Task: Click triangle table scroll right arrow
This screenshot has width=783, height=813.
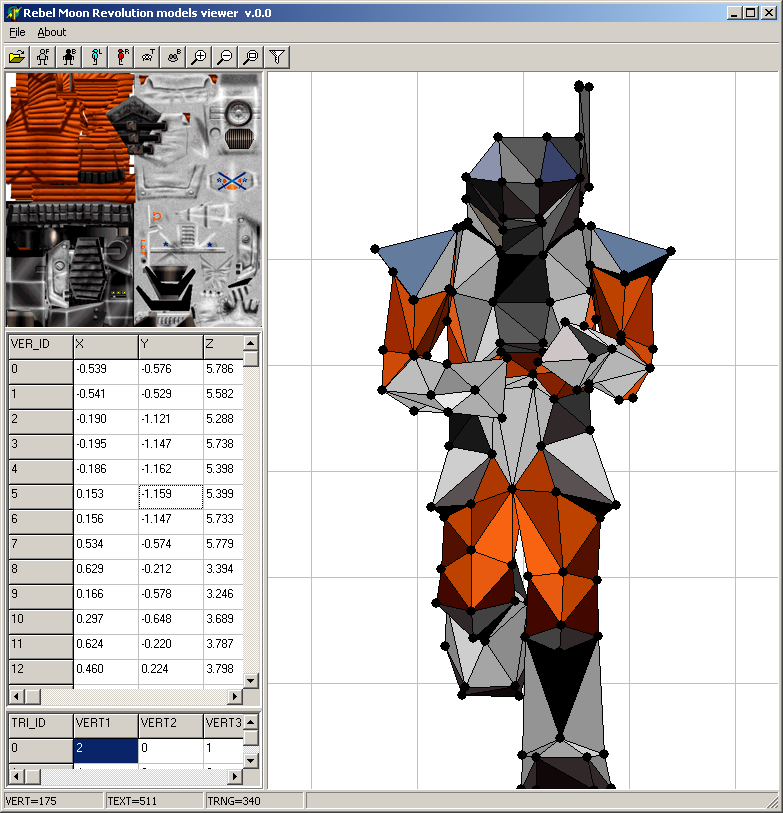Action: tap(235, 776)
